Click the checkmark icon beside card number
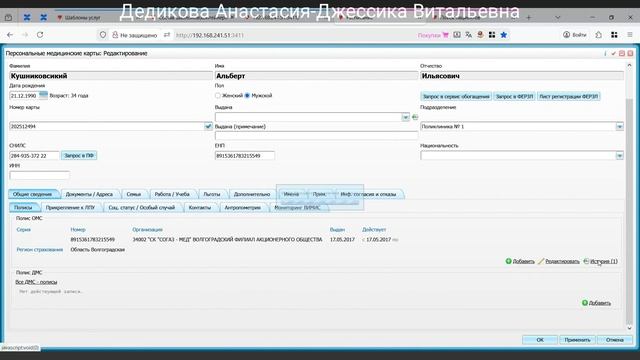 pos(208,127)
